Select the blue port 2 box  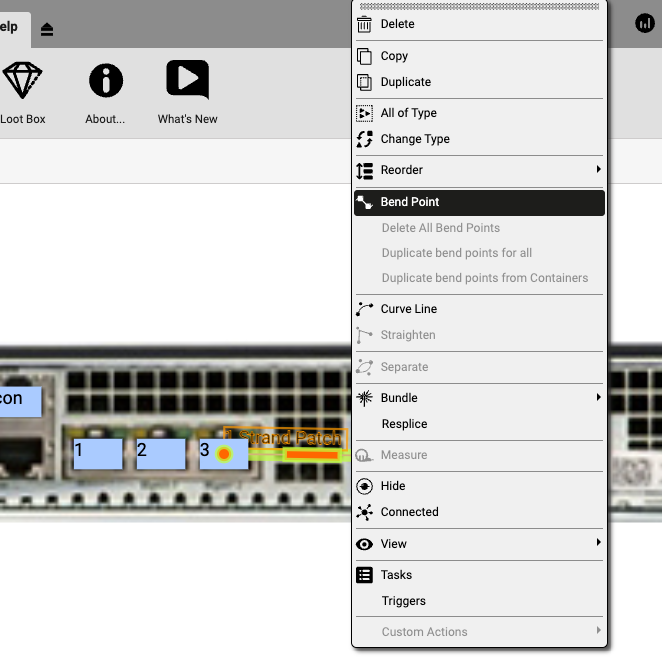[x=160, y=453]
